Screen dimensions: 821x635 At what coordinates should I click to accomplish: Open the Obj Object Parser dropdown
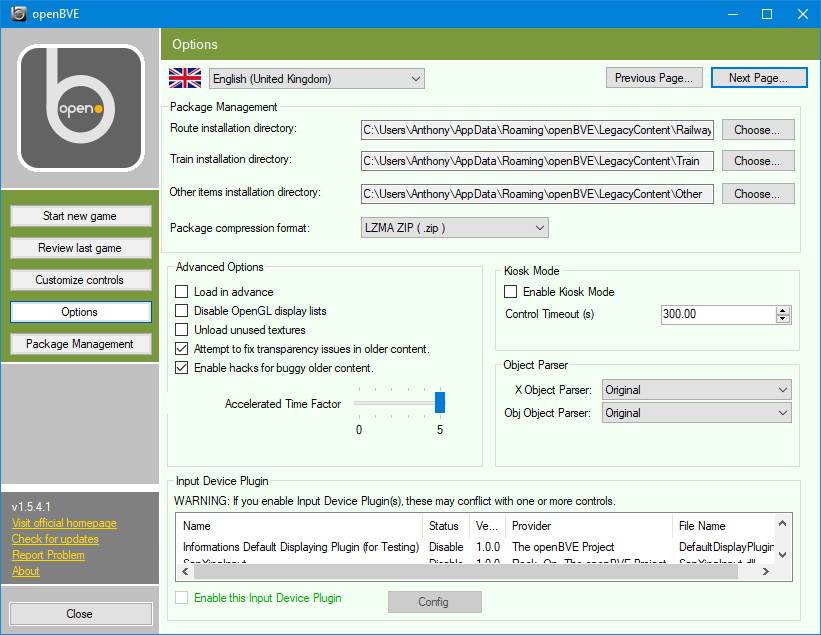click(x=696, y=413)
